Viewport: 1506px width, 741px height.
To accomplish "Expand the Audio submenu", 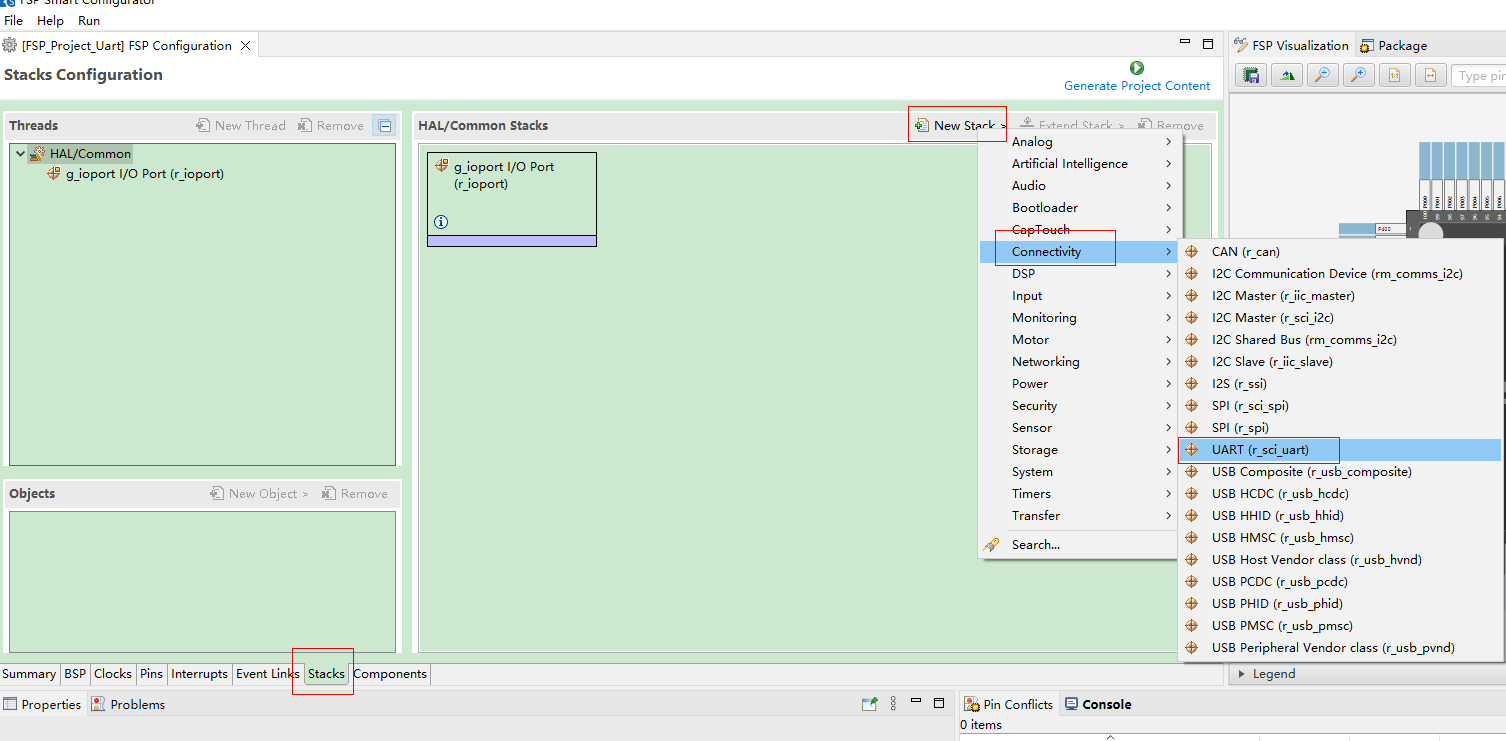I will pos(1080,186).
